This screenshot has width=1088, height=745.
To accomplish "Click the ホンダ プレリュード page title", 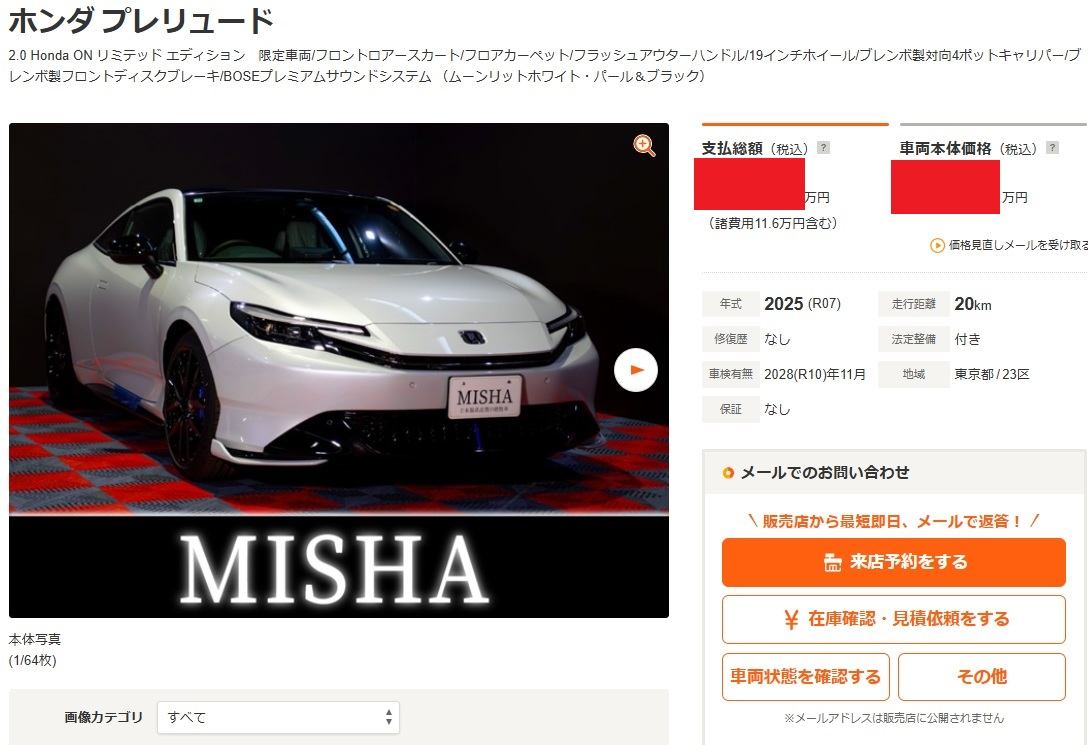I will 141,20.
